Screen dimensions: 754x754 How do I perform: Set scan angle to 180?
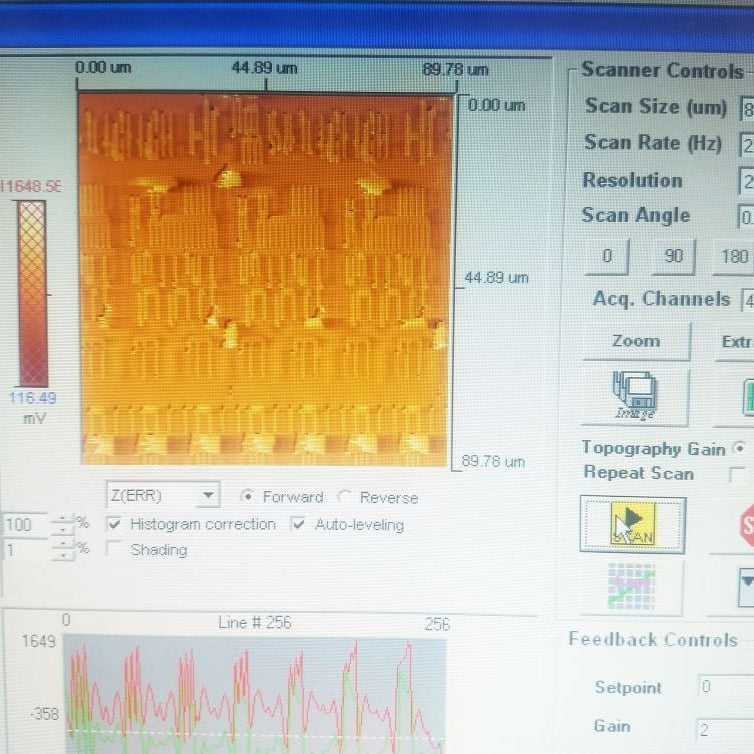click(x=734, y=257)
